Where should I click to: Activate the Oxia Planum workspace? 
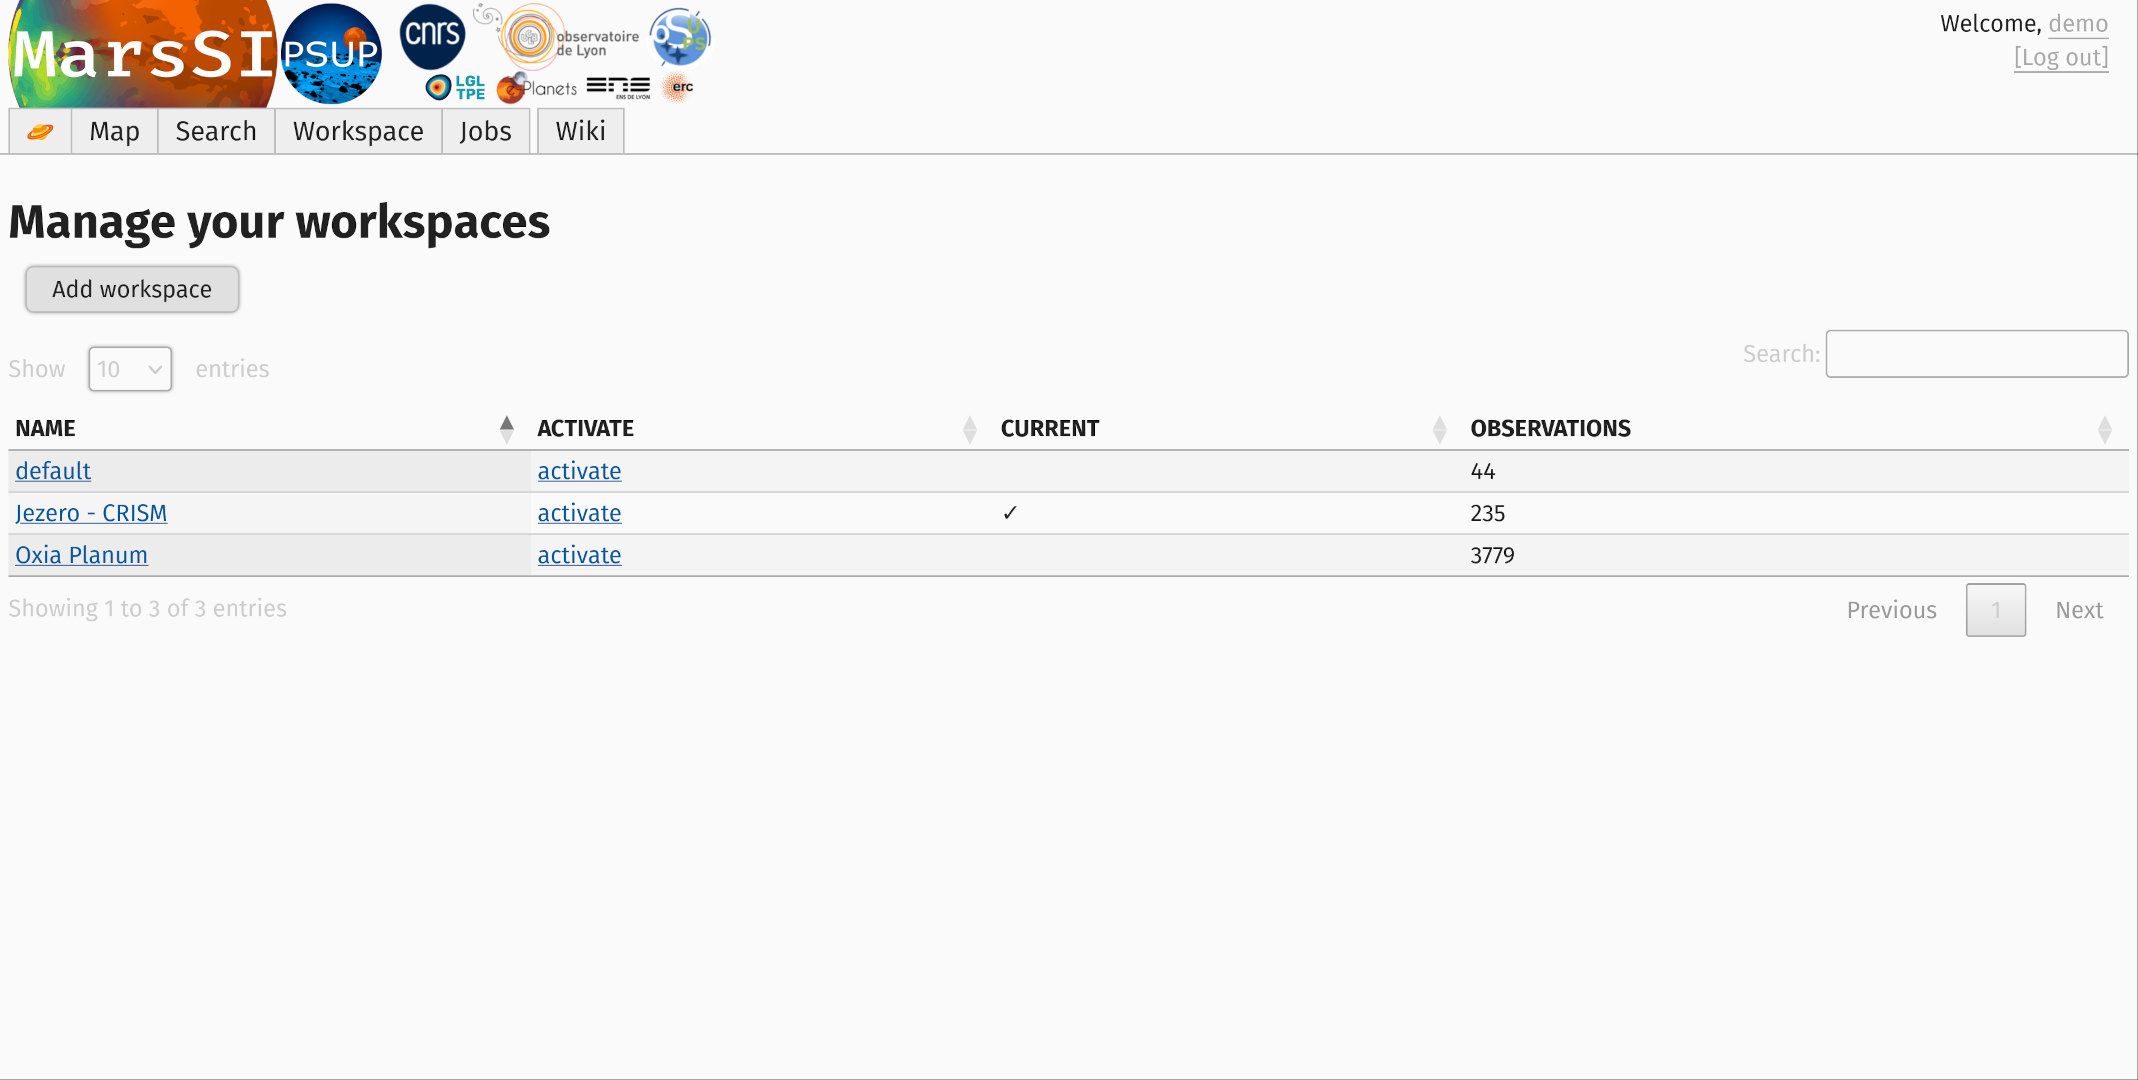pyautogui.click(x=579, y=555)
